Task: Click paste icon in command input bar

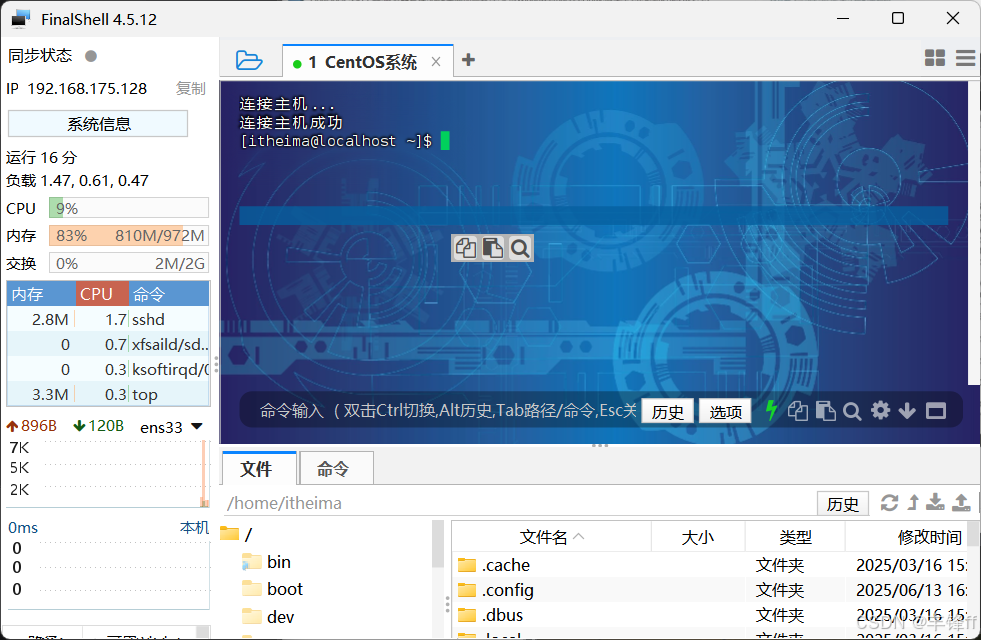Action: pos(825,411)
